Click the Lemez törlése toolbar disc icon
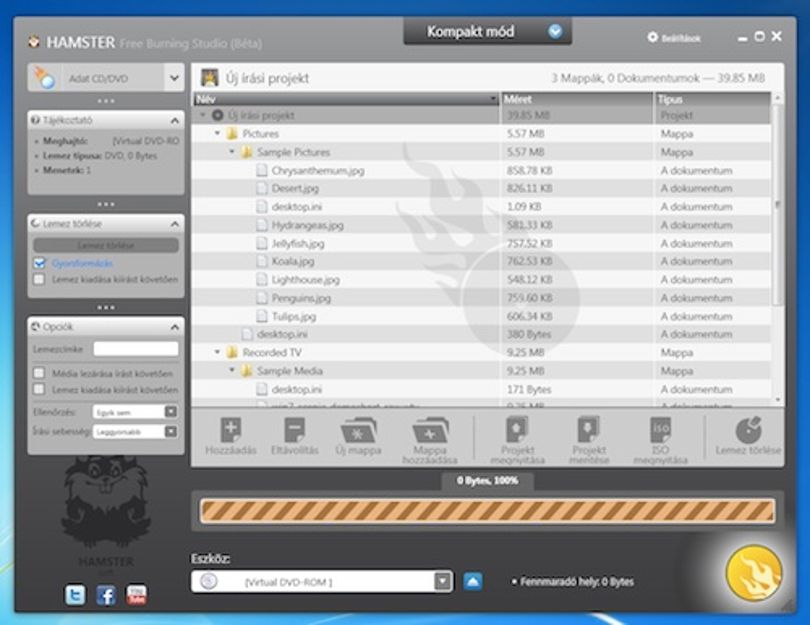Screen dimensions: 810x625 [x=749, y=430]
